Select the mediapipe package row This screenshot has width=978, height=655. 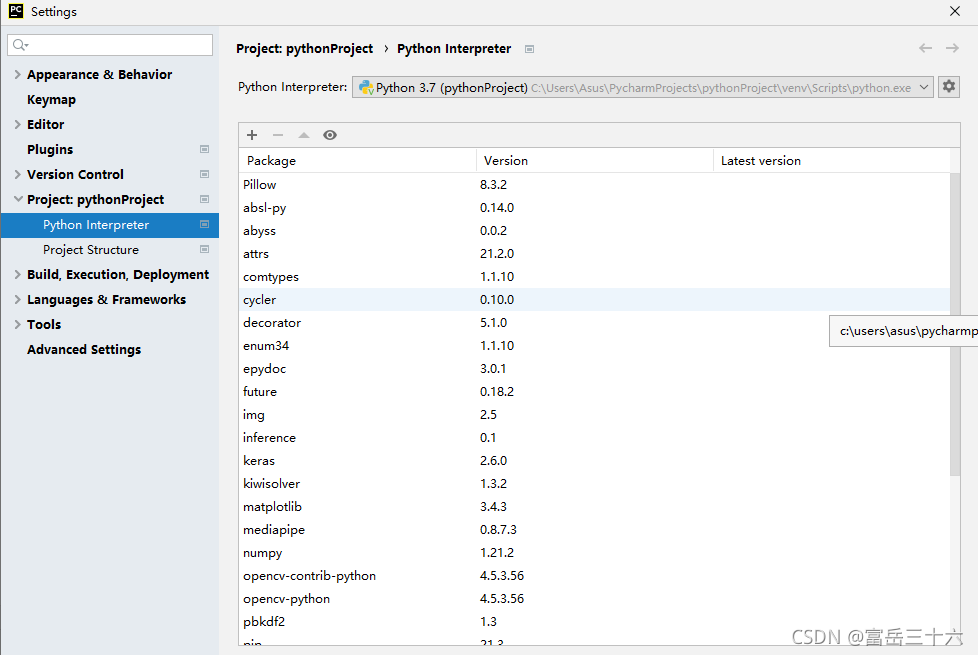pos(594,530)
